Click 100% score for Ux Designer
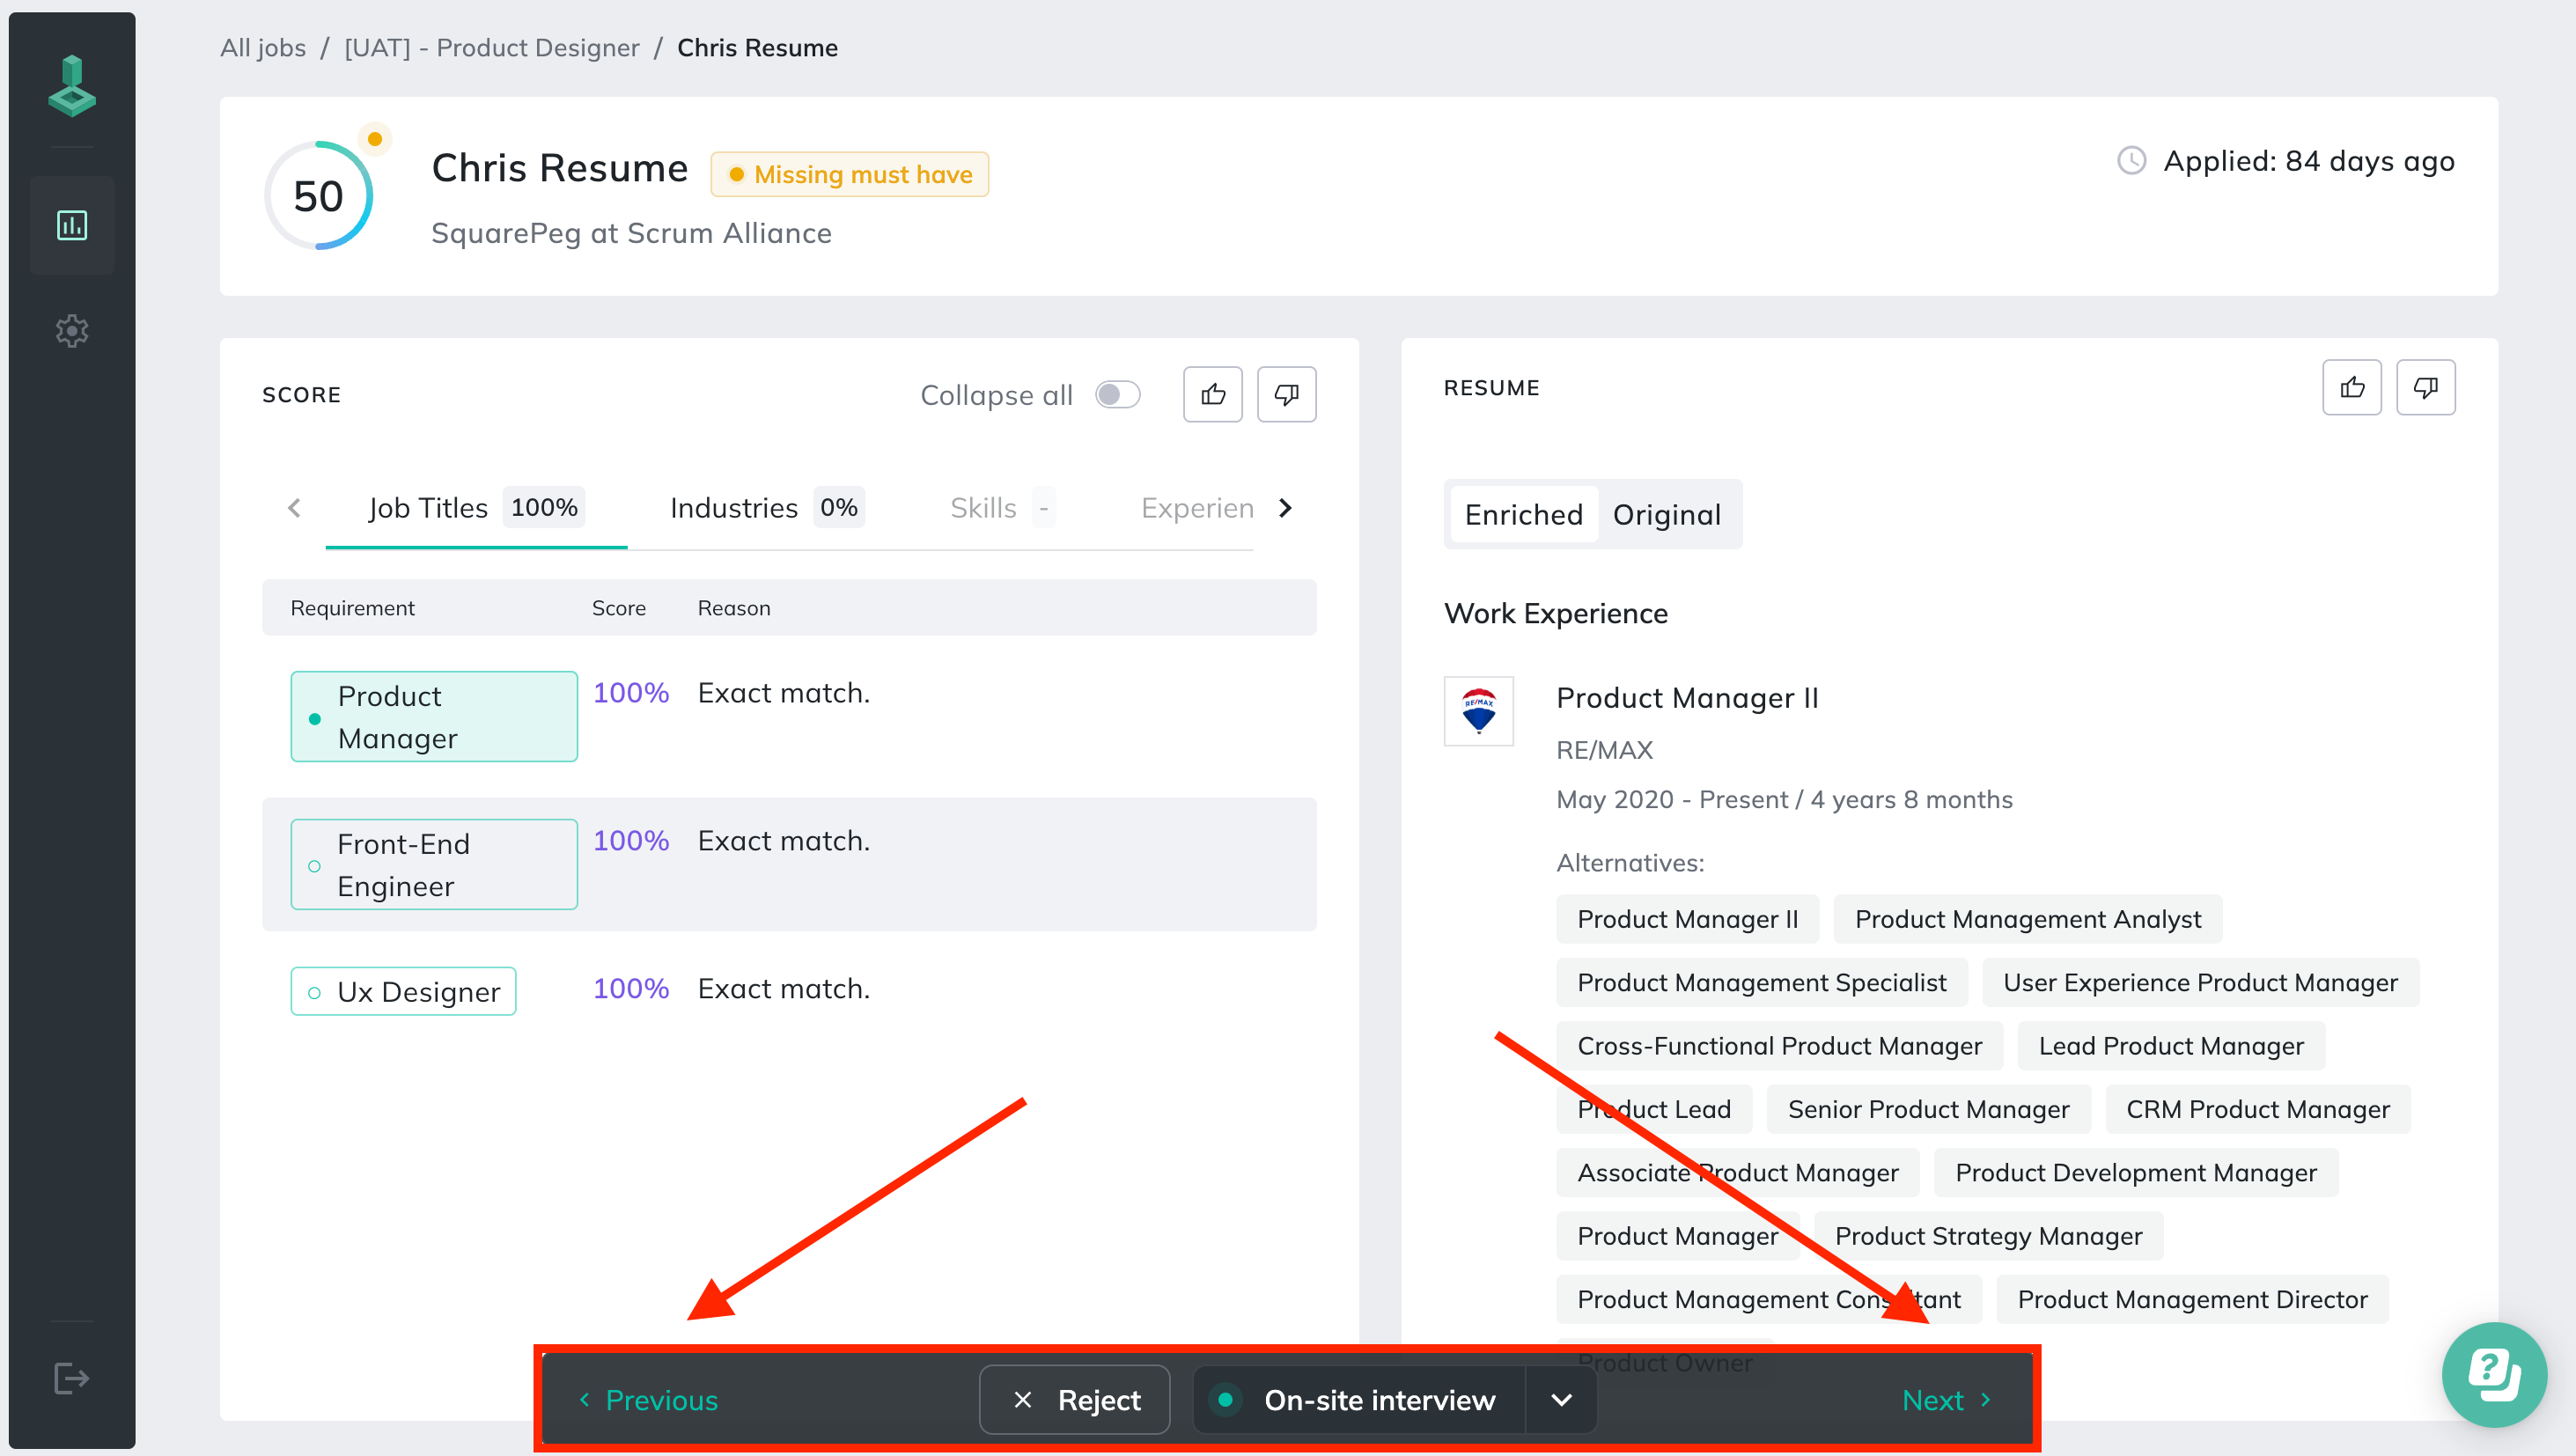 pyautogui.click(x=630, y=989)
